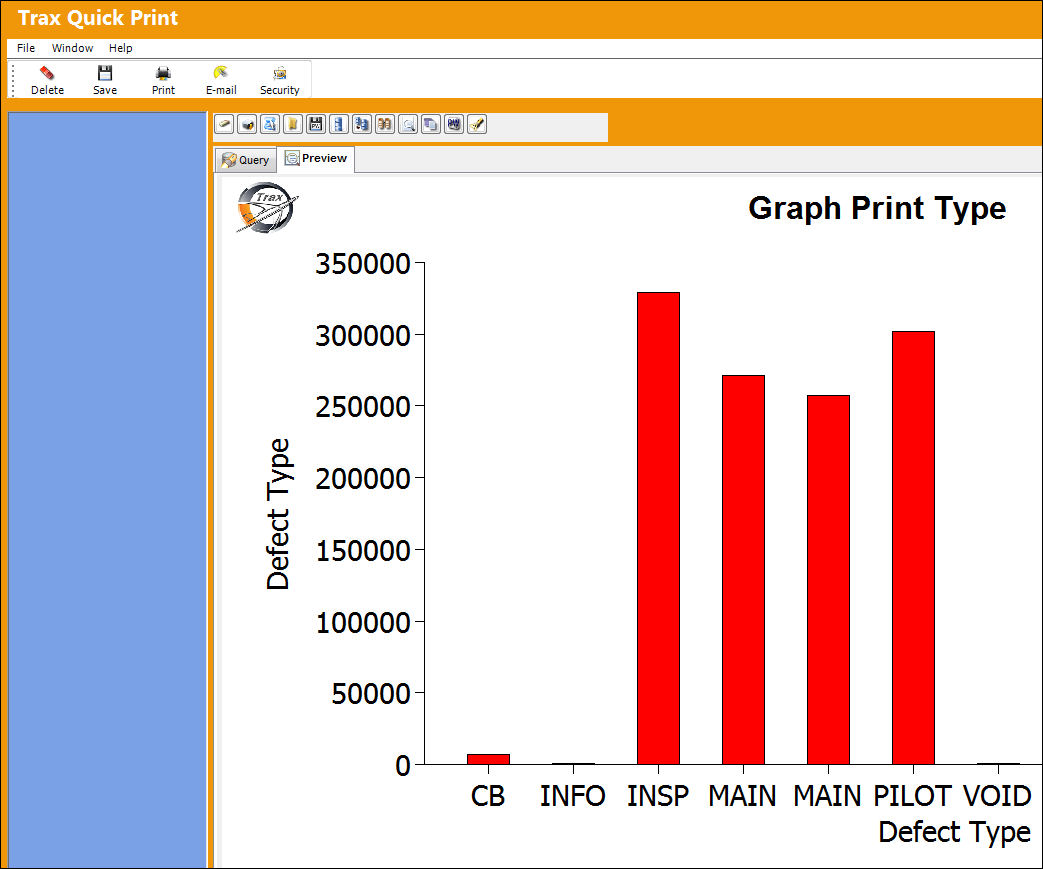
Task: Click the eraser icon in report toolbar
Action: [225, 124]
